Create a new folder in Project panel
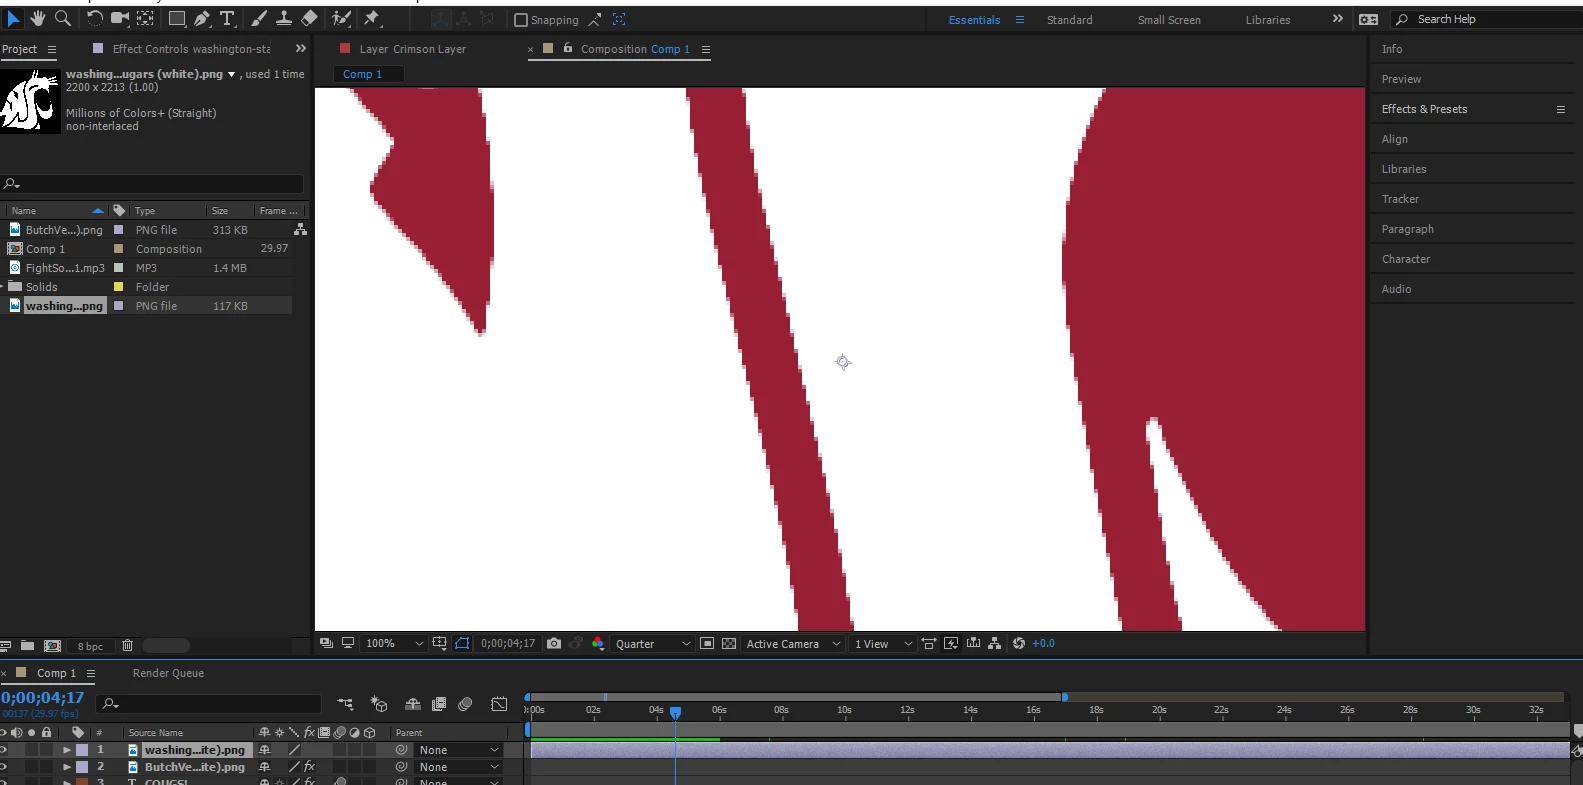 pyautogui.click(x=27, y=646)
